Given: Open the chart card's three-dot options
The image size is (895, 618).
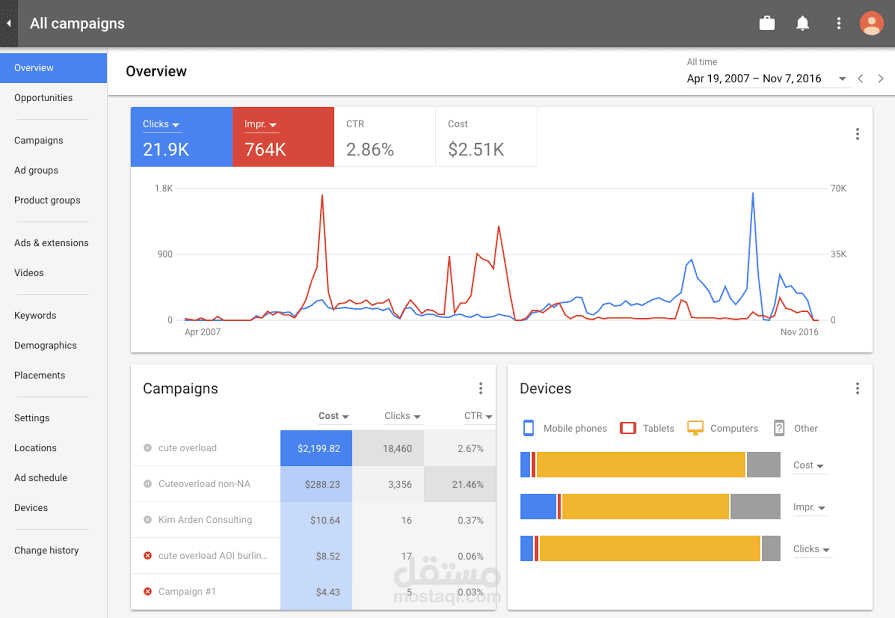Looking at the screenshot, I should coord(857,134).
